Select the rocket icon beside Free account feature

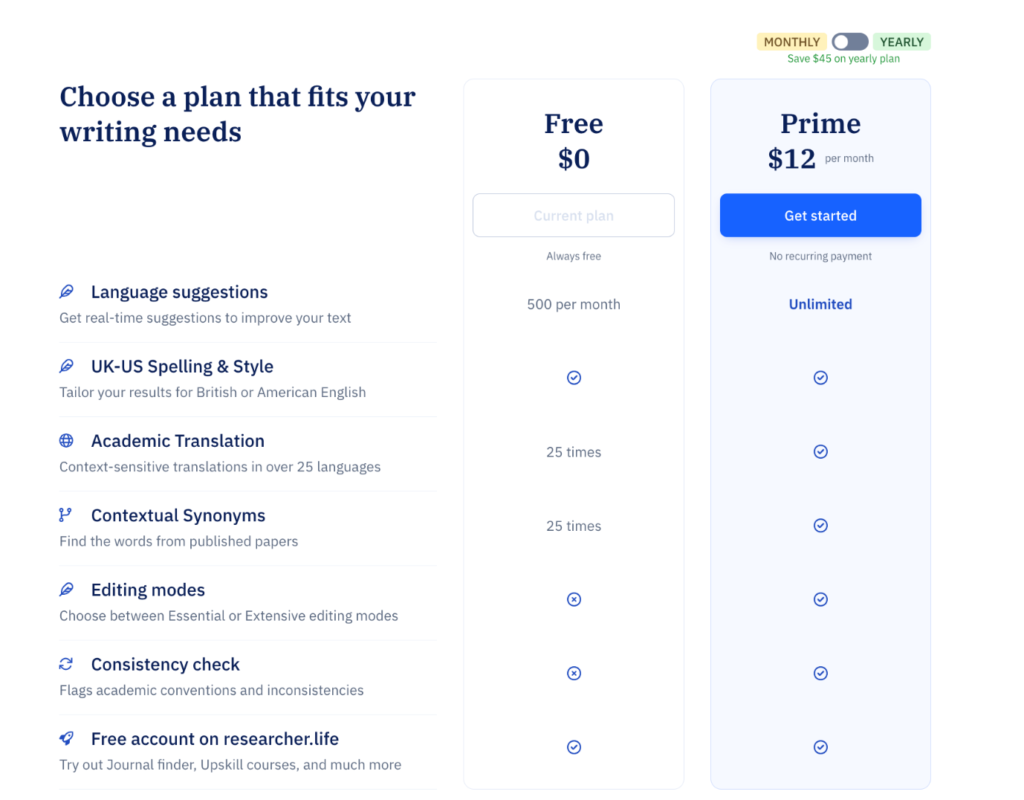(x=66, y=738)
